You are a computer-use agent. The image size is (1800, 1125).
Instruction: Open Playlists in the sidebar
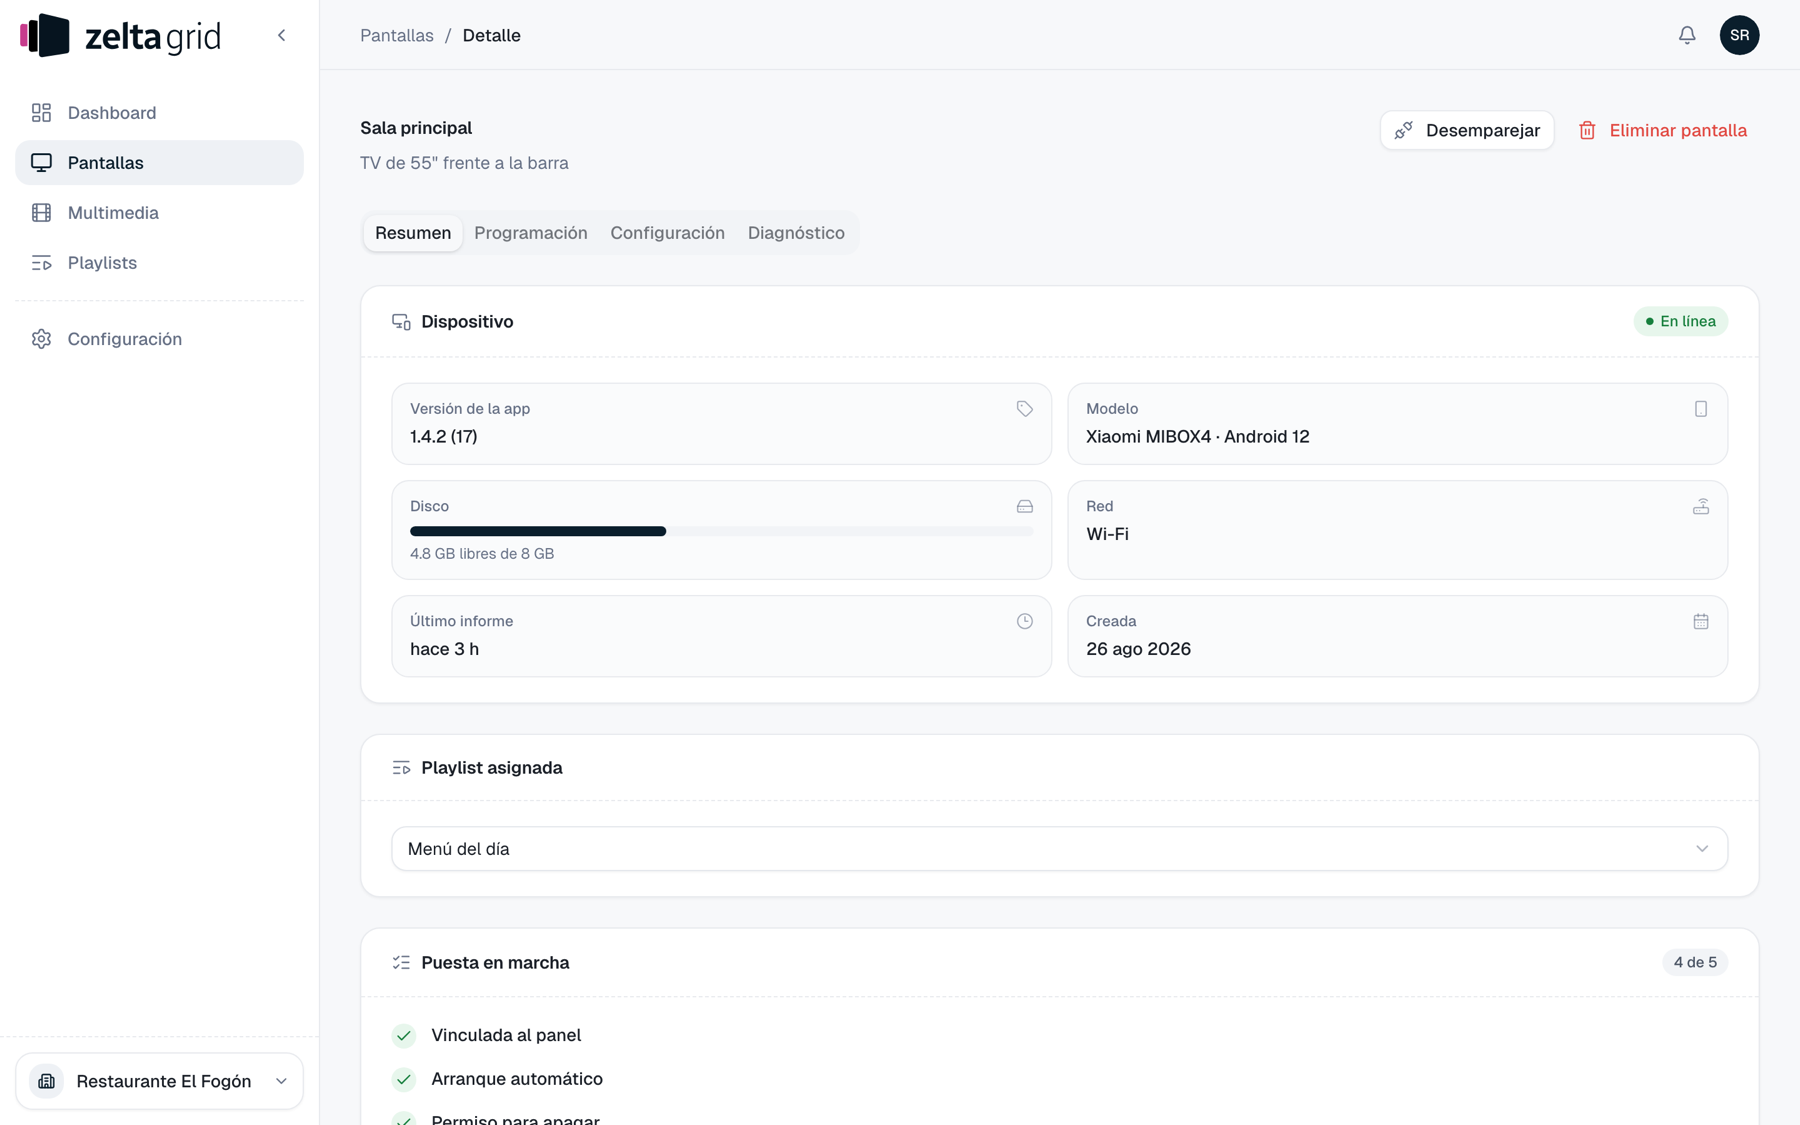tap(159, 263)
